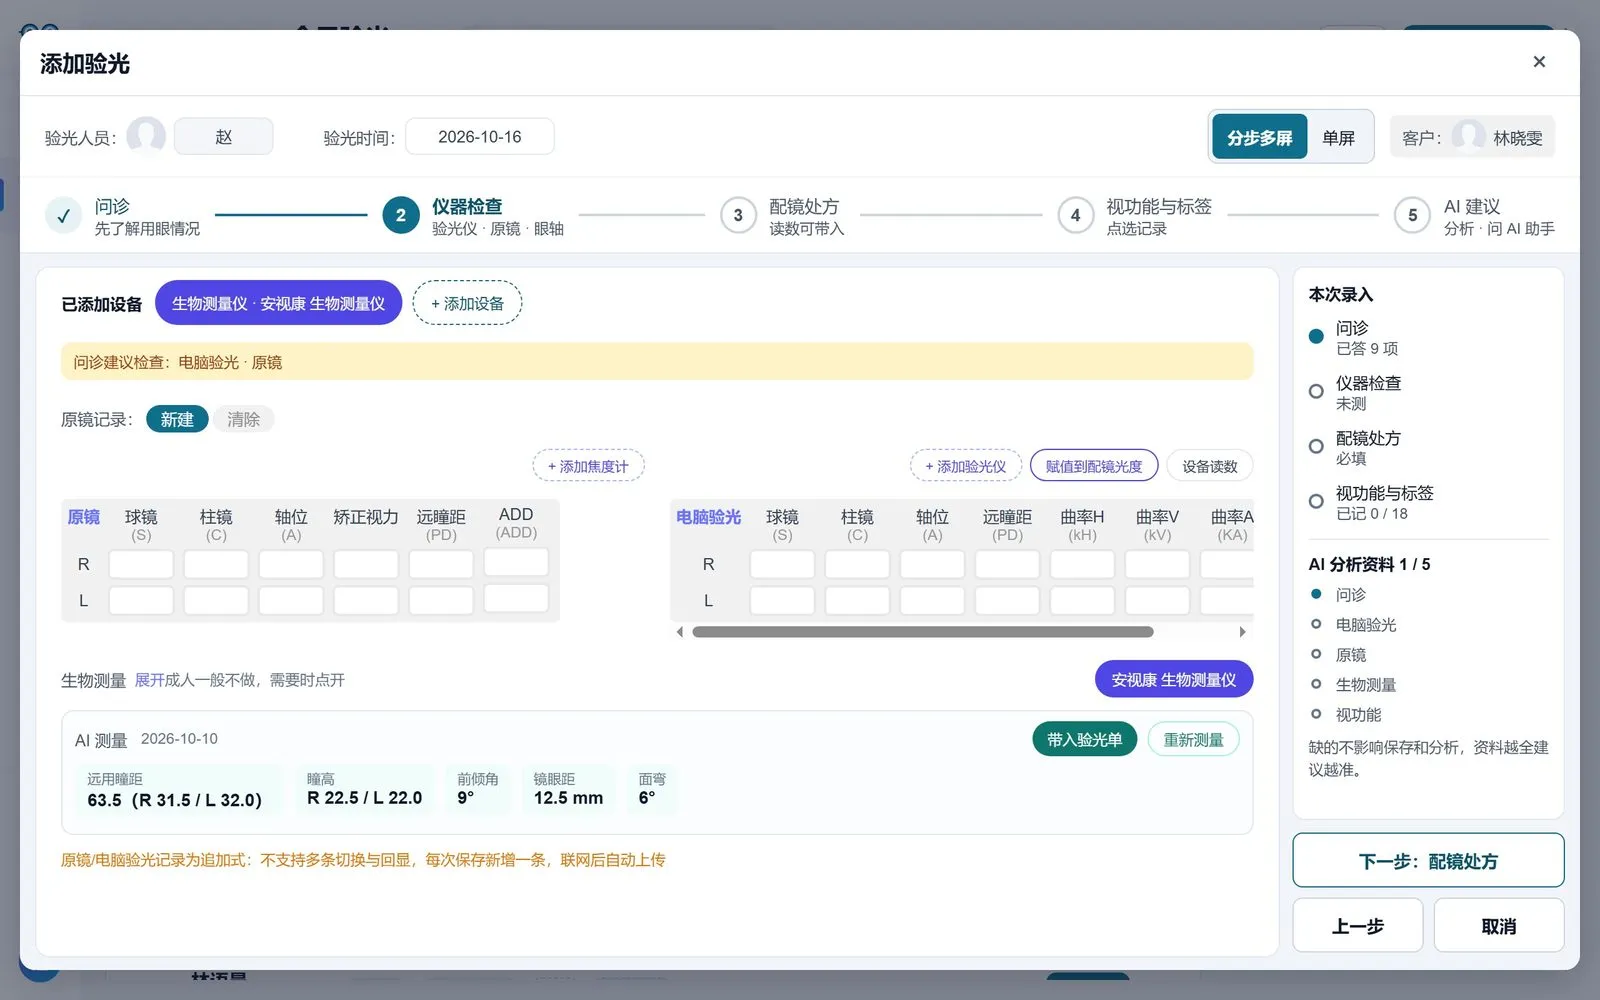
Task: Select the 清除 option for 原镜记录
Action: point(243,419)
